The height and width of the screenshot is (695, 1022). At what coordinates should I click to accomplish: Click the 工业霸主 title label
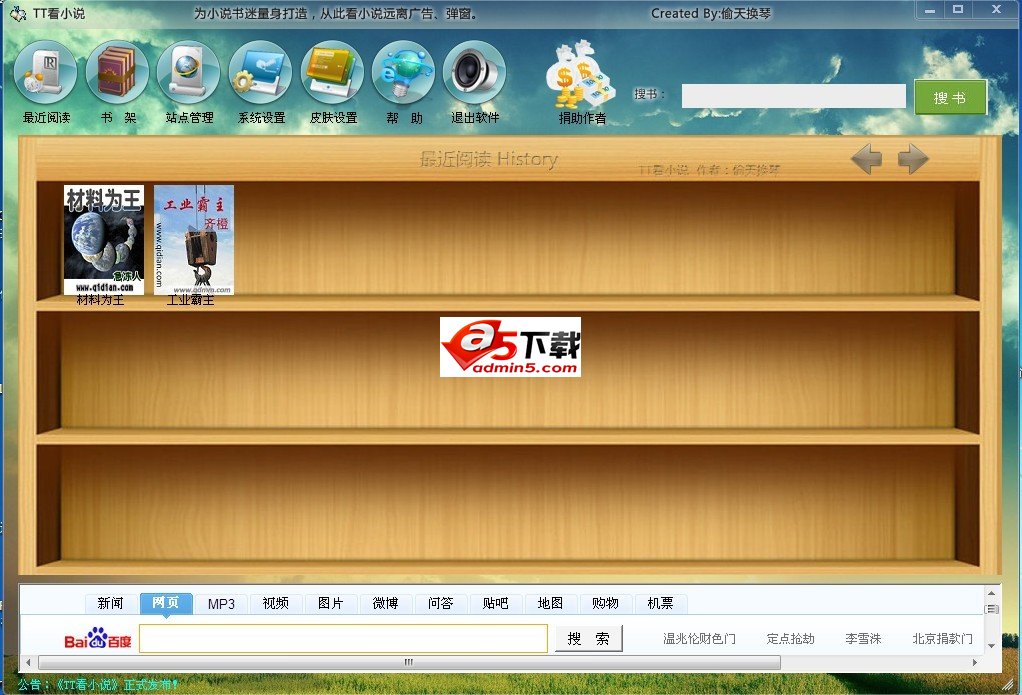(x=190, y=300)
